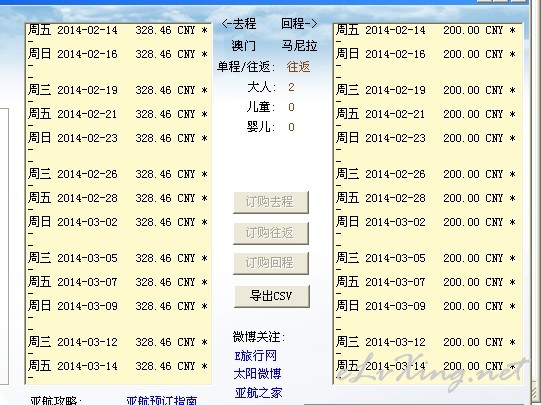Select outbound fare for 2014-03-07
This screenshot has width=541, height=405.
[118, 282]
